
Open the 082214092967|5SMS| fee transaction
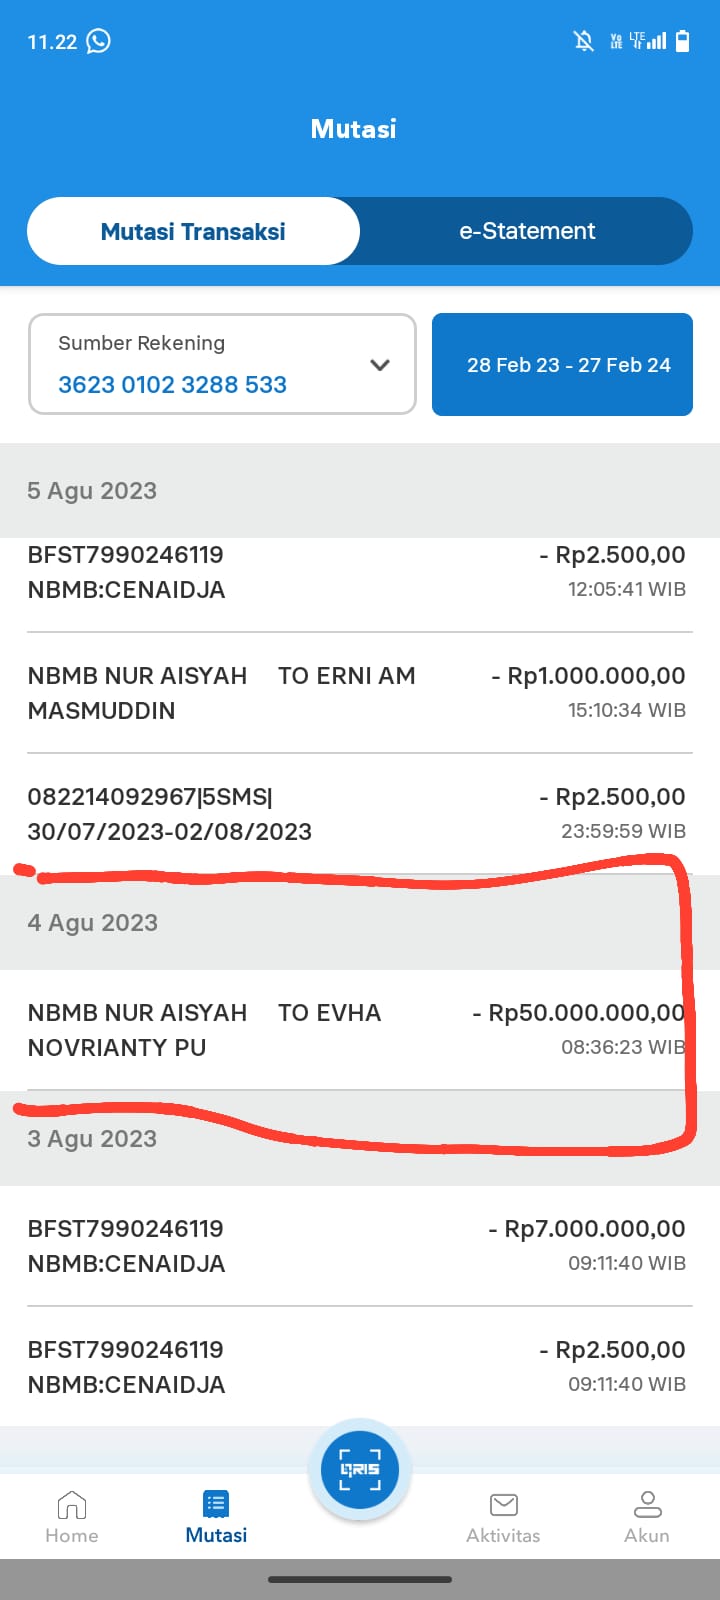pyautogui.click(x=356, y=814)
